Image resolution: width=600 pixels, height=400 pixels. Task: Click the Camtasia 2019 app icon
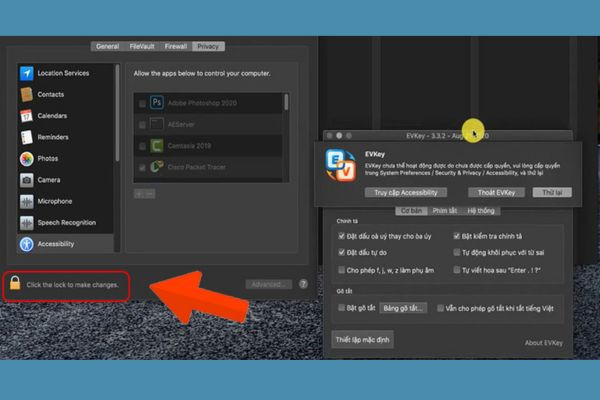point(157,146)
